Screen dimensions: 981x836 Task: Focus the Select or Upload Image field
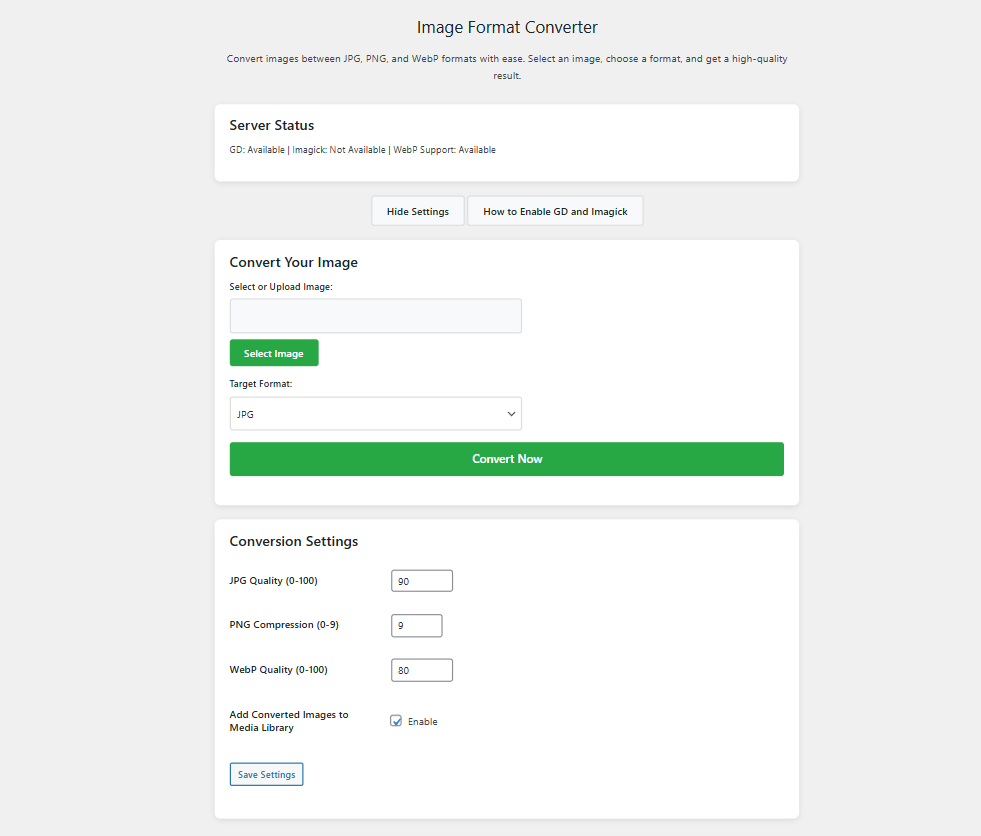tap(375, 316)
